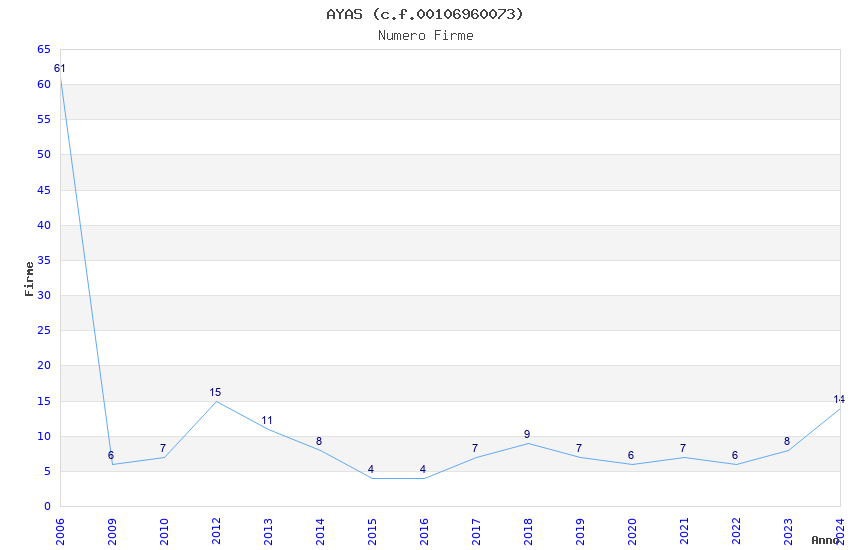The height and width of the screenshot is (550, 850).
Task: Click x-axis year label 2019
Action: coord(580,532)
